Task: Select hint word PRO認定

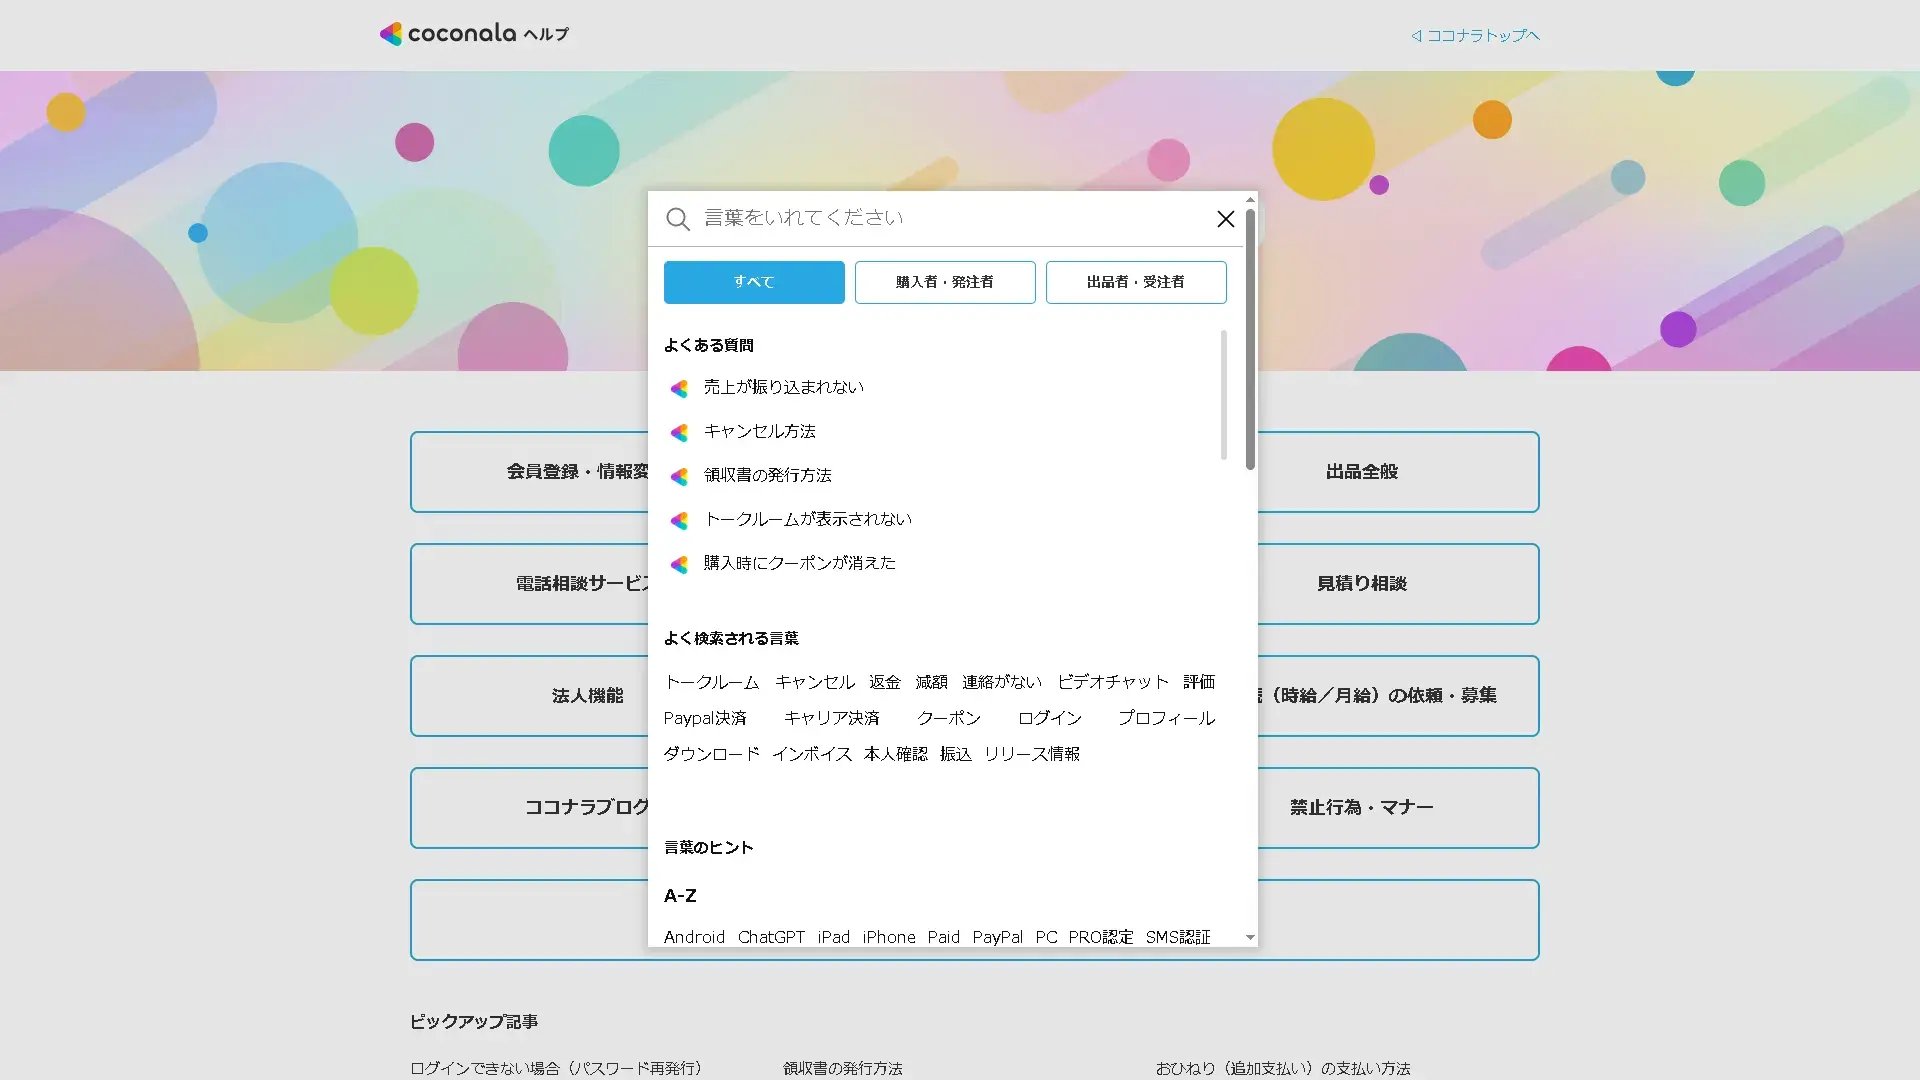Action: pos(1100,937)
